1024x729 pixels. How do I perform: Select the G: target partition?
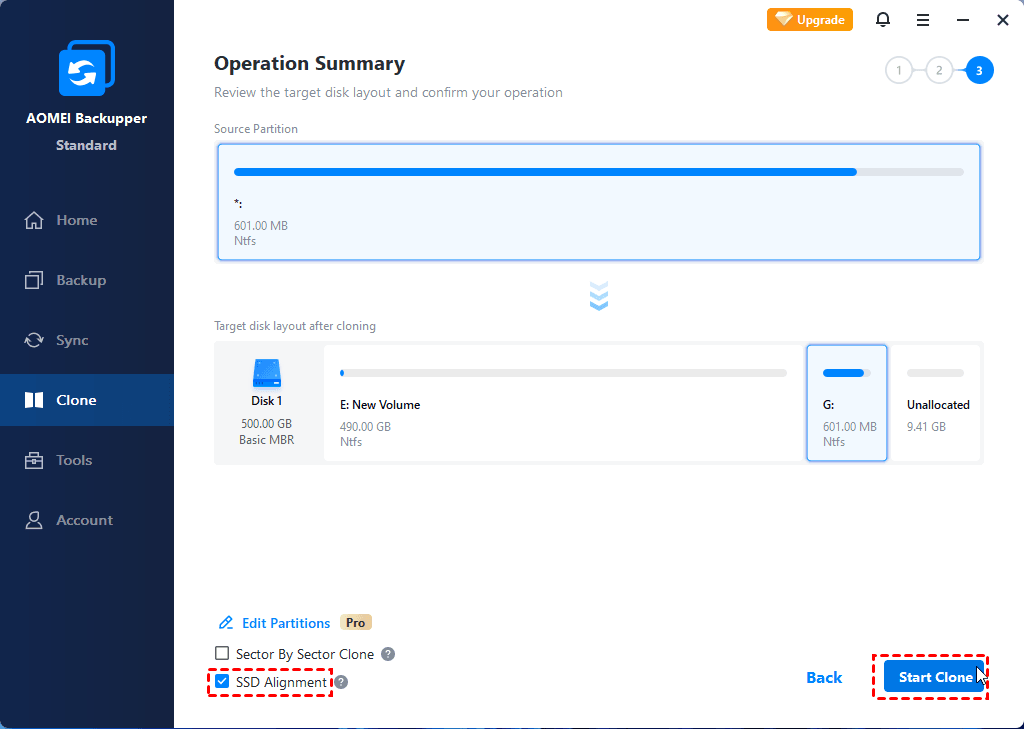(847, 403)
